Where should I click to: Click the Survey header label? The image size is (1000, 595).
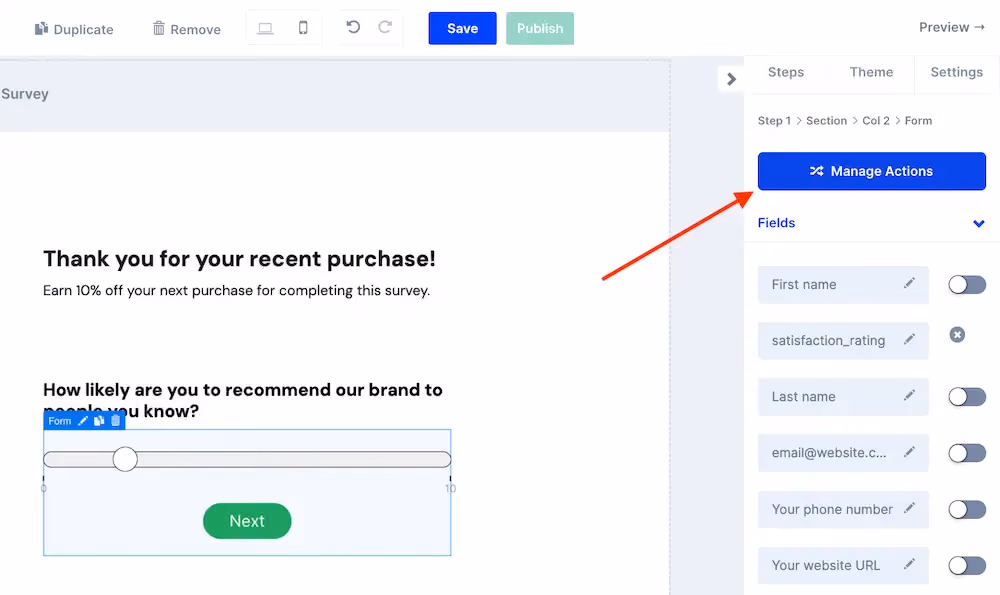[25, 94]
